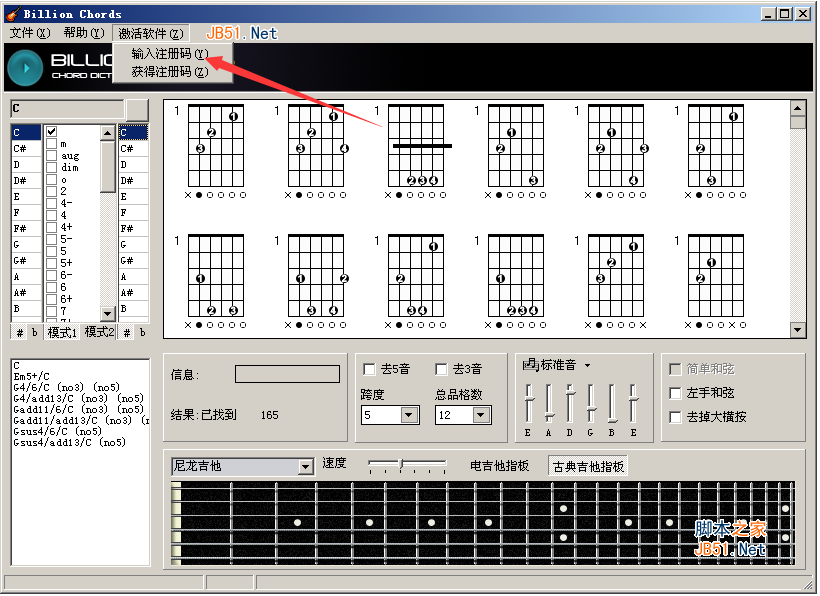Click the 电吉他指板 button
Image resolution: width=820 pixels, height=596 pixels.
tap(499, 466)
